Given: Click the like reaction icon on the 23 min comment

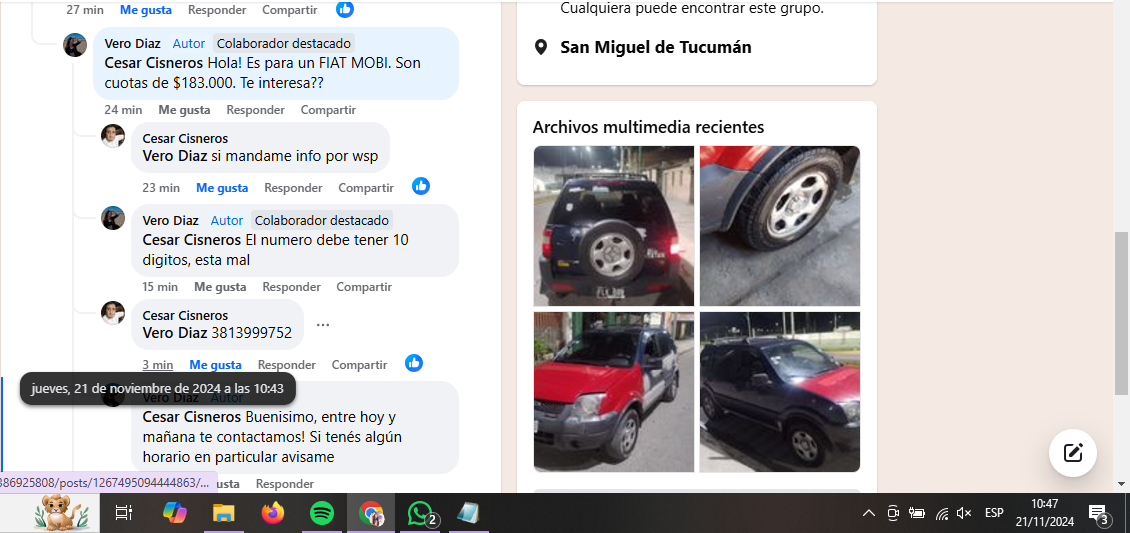Looking at the screenshot, I should click(421, 186).
